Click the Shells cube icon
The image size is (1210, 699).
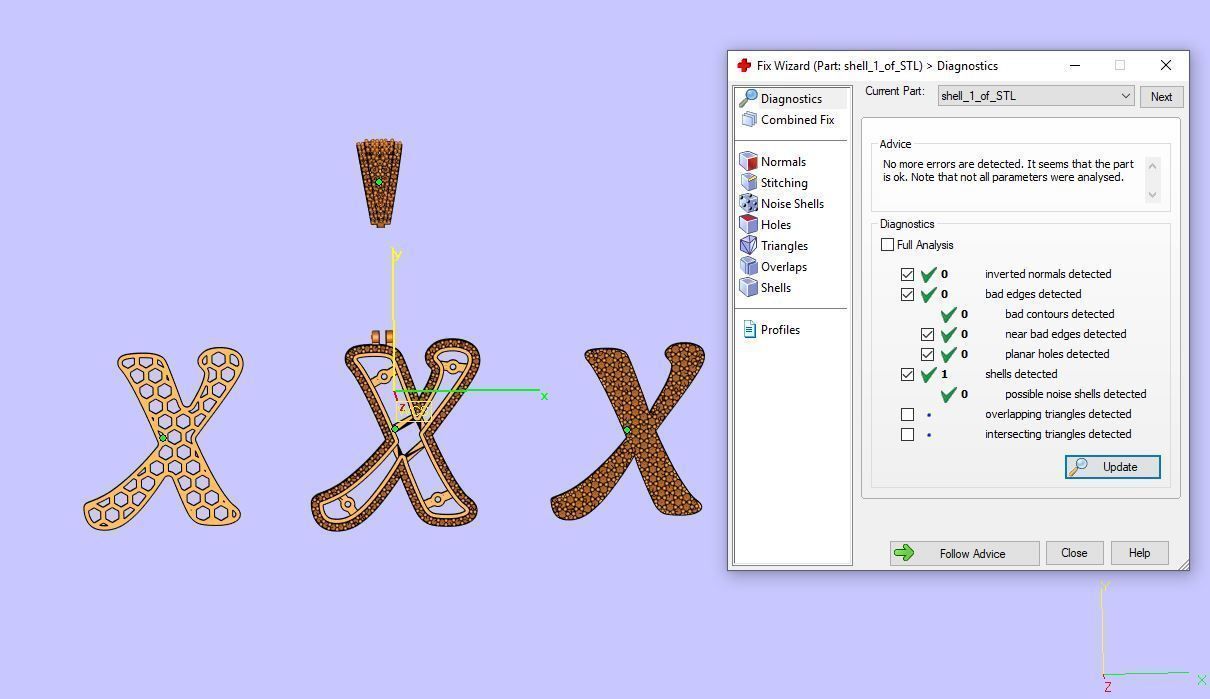pyautogui.click(x=748, y=287)
